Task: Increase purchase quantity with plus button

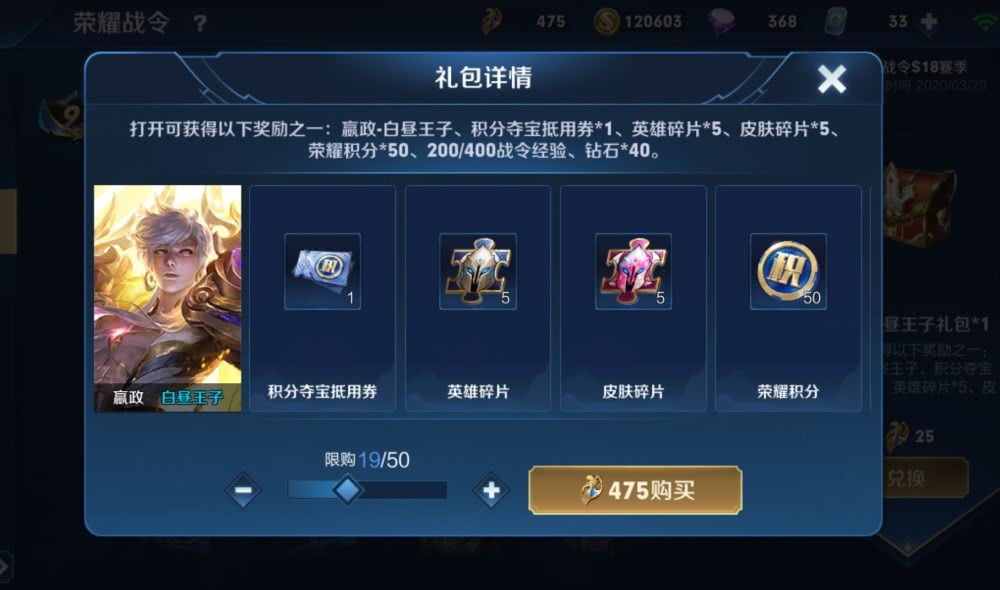Action: coord(491,490)
